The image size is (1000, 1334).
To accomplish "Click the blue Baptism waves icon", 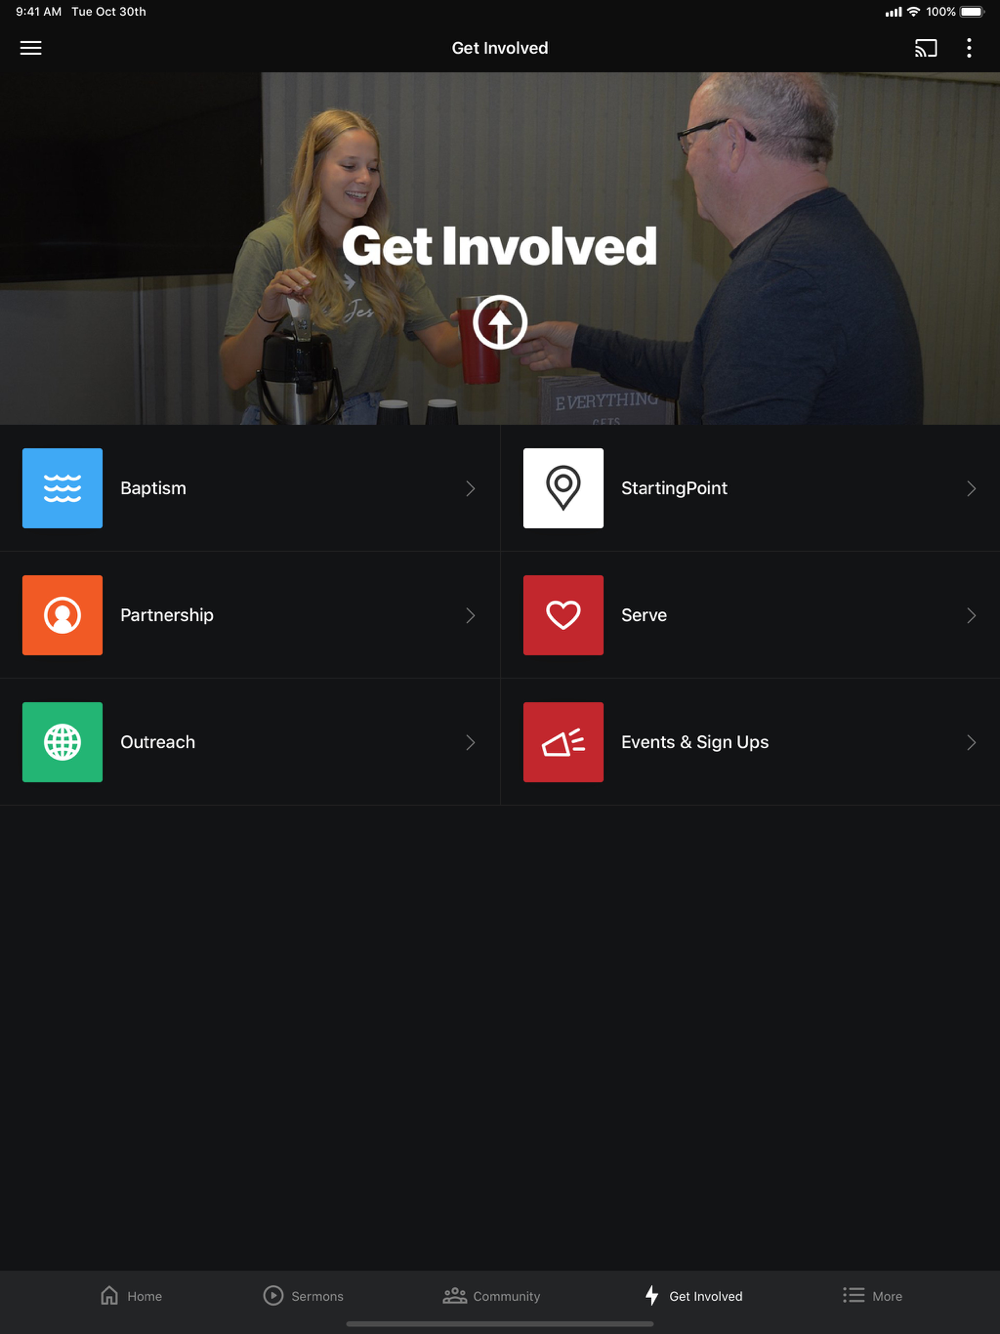I will coord(62,488).
